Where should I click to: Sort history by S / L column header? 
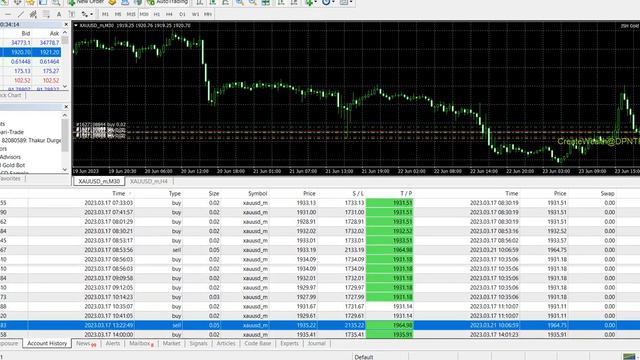click(358, 193)
